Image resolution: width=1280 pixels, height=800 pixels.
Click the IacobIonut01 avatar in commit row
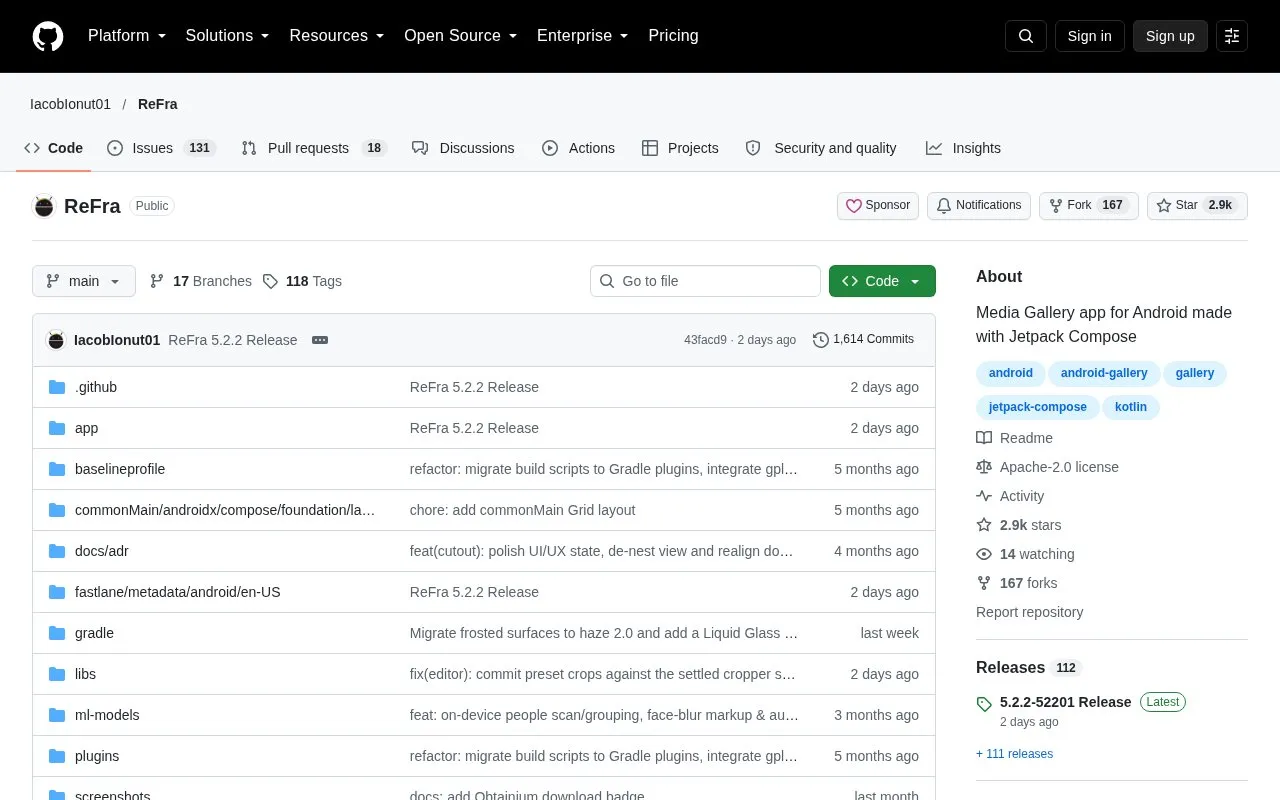(56, 340)
